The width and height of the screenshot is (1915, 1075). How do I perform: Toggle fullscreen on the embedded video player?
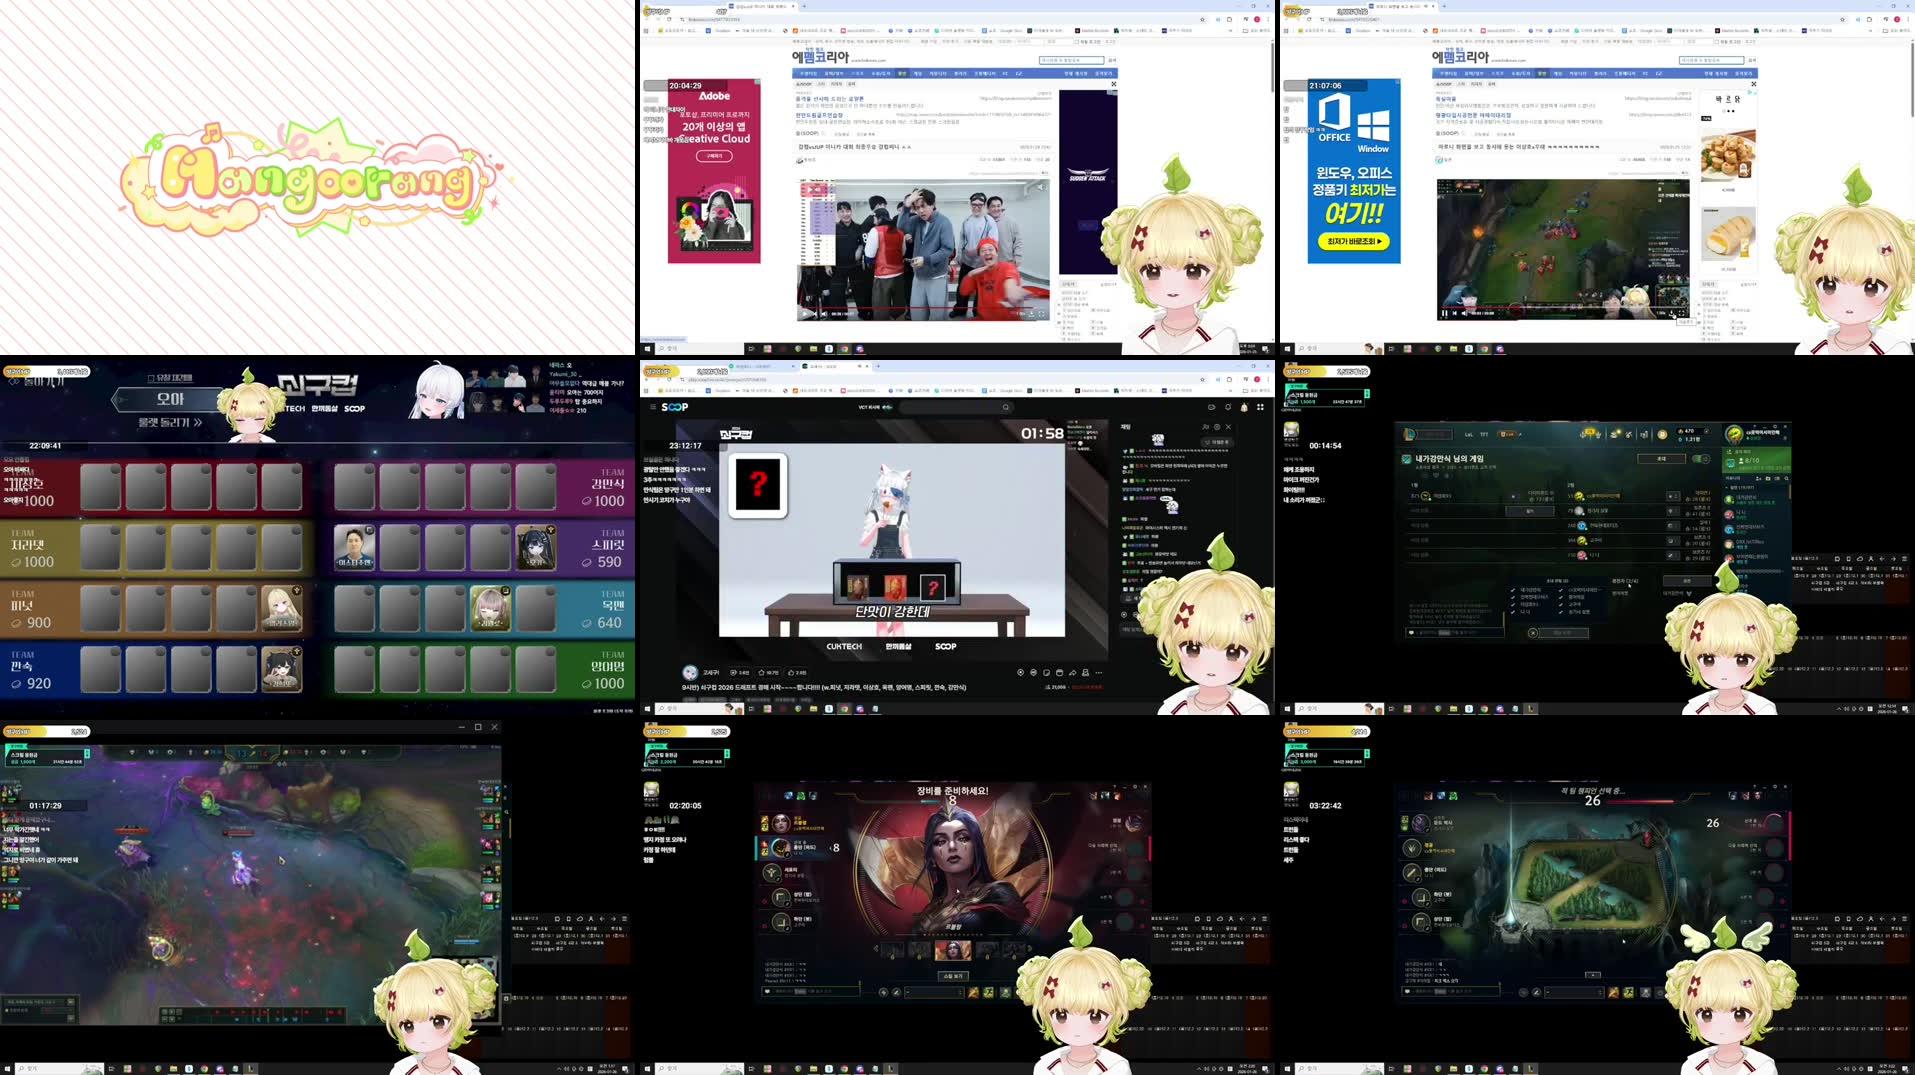[x=1042, y=314]
